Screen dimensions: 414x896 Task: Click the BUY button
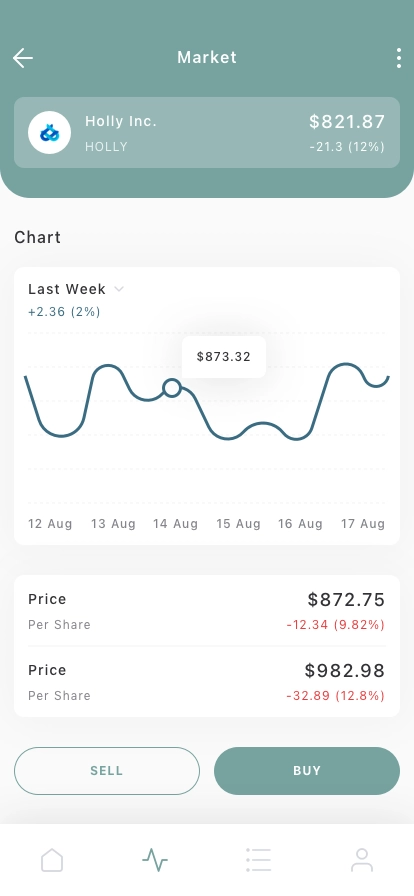pos(307,771)
